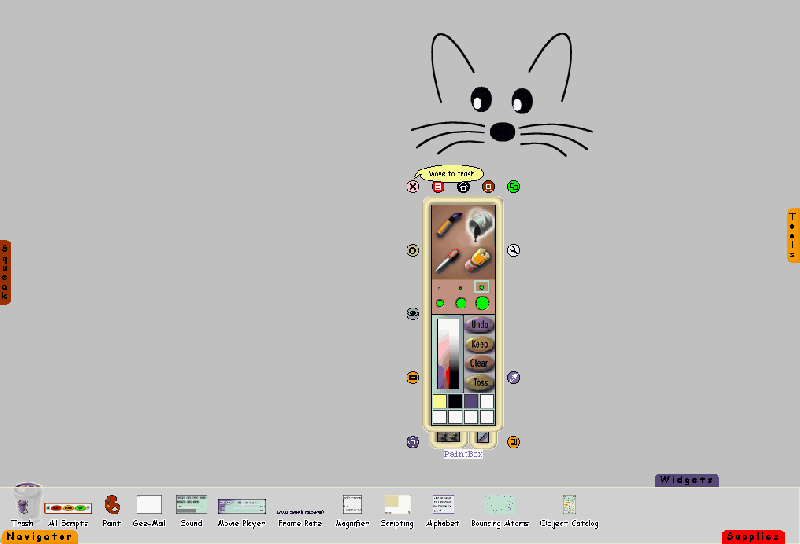Screen dimensions: 800x544
Task: Expand the Squeak flap on left edge
Action: [5, 272]
